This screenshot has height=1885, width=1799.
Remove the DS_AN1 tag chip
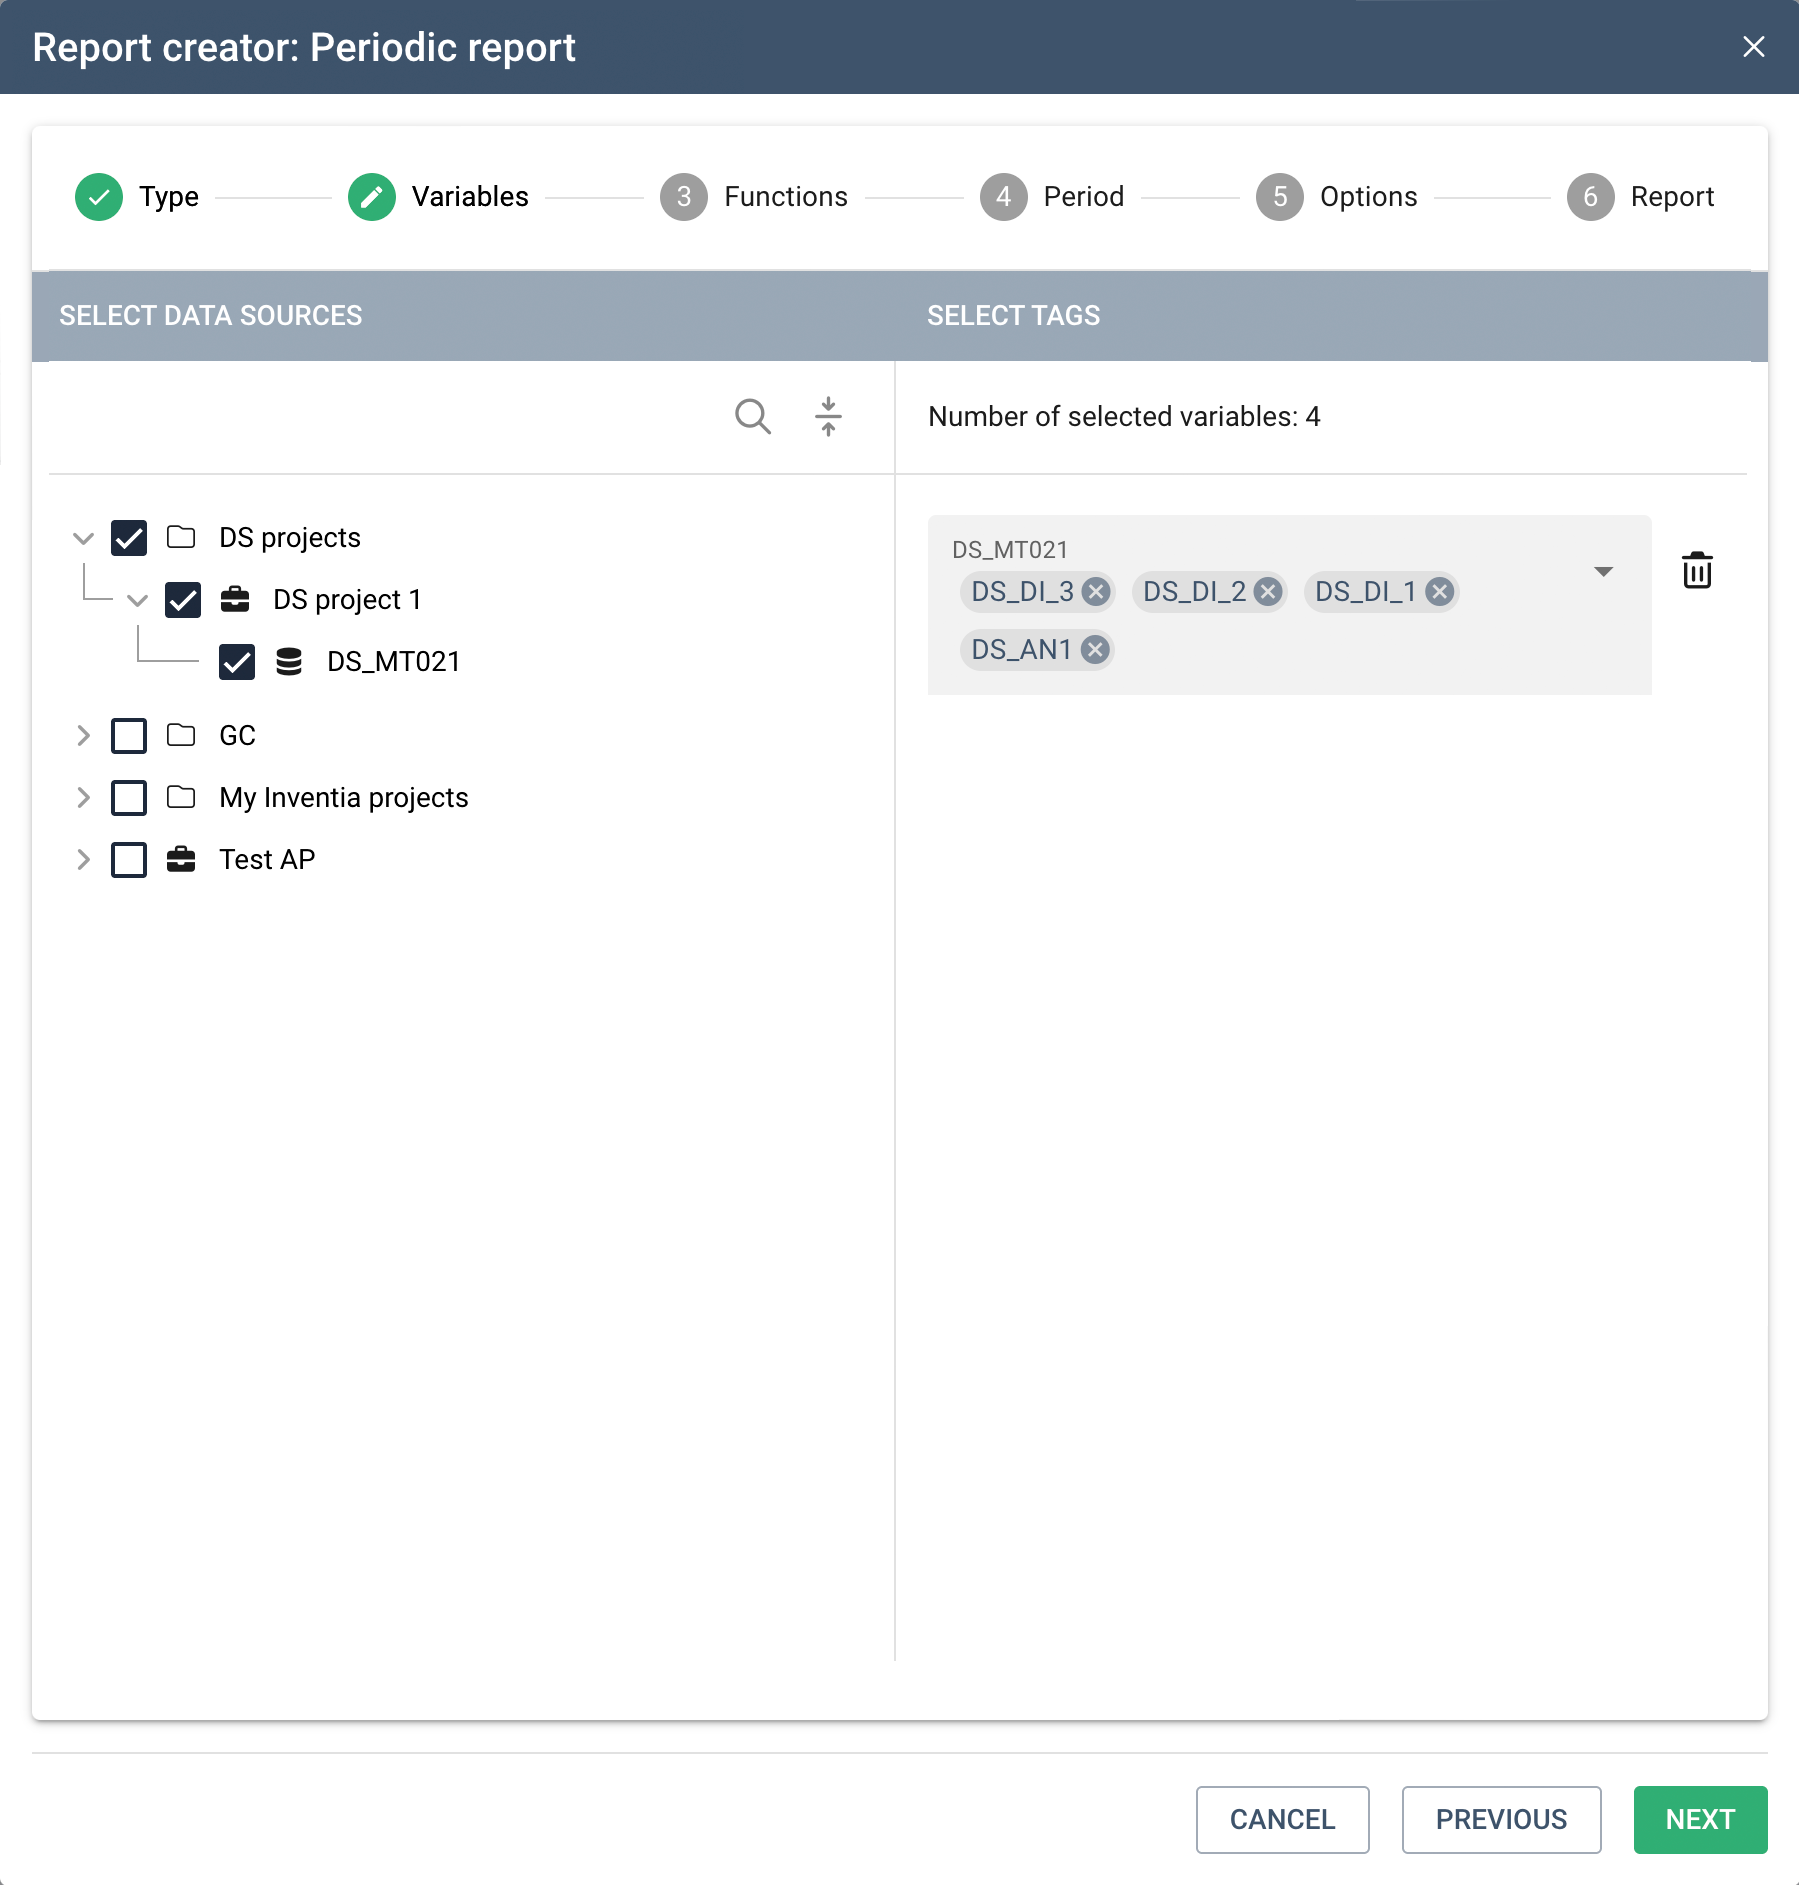pyautogui.click(x=1096, y=650)
